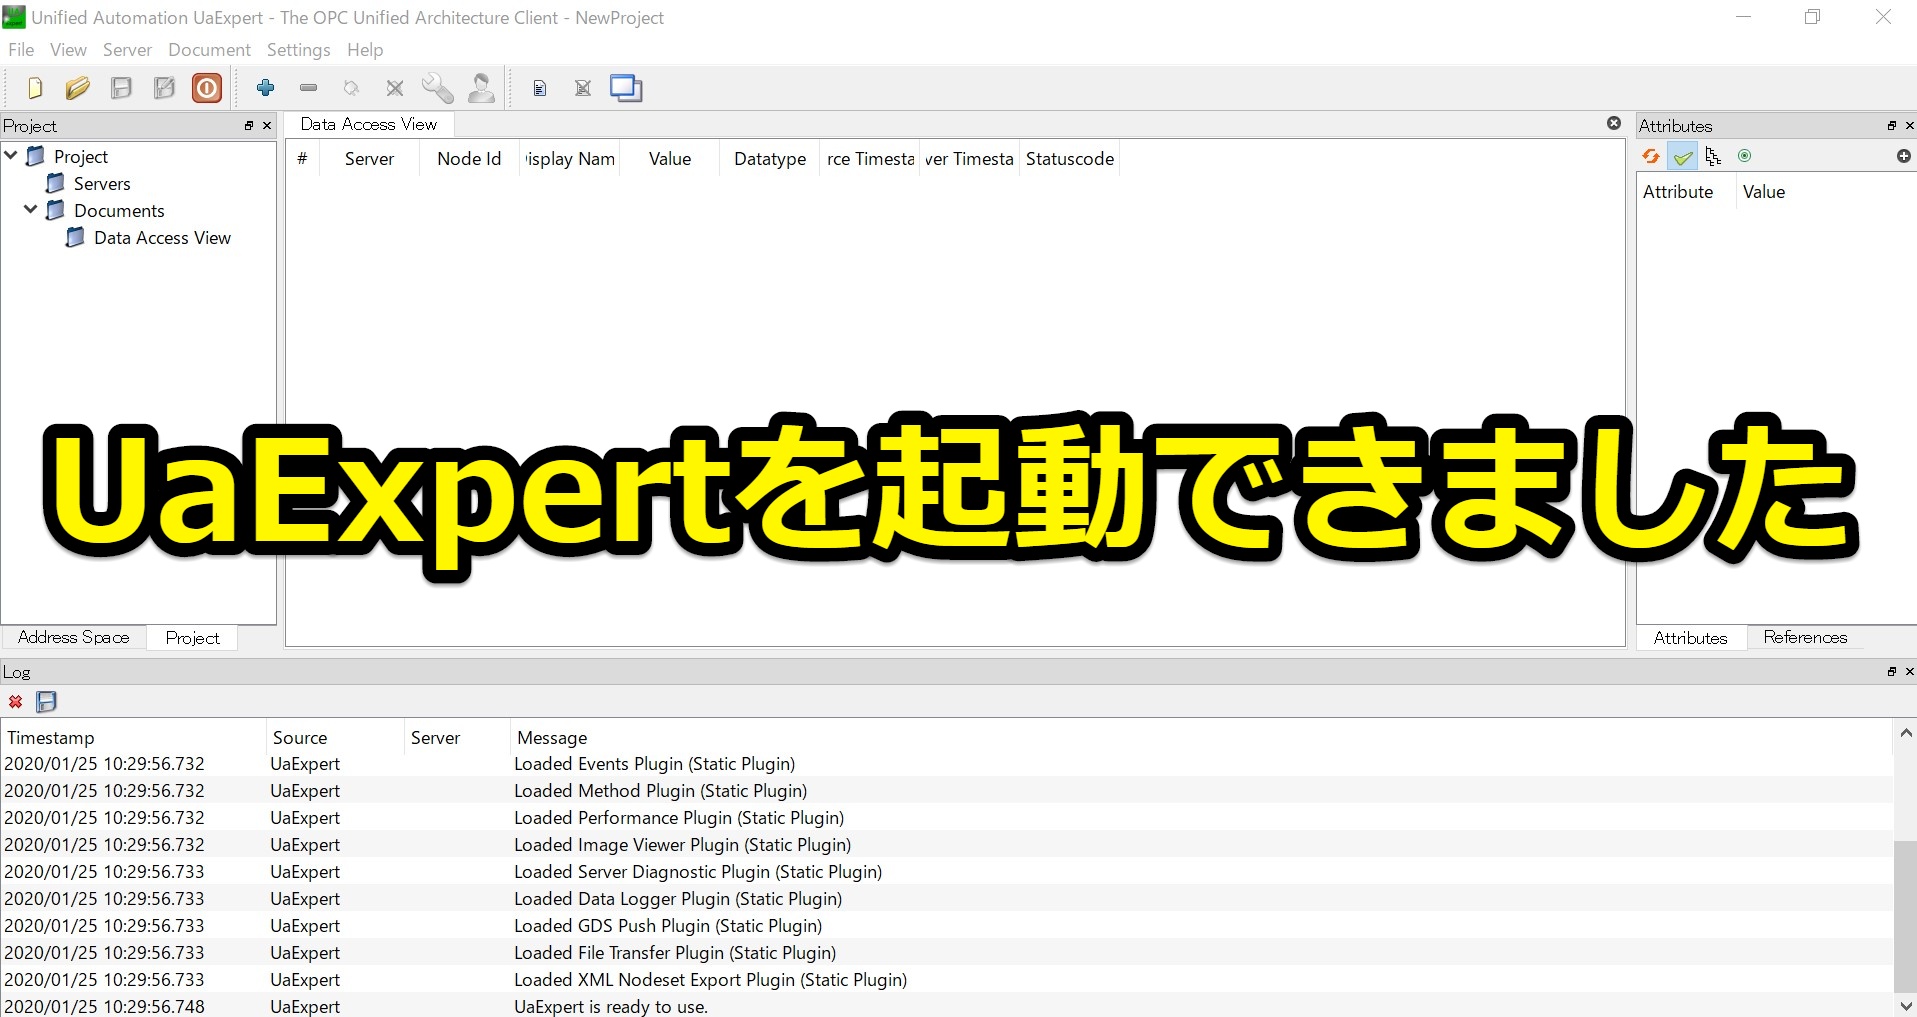Collapse the Documents tree node
The height and width of the screenshot is (1017, 1917).
coord(29,210)
